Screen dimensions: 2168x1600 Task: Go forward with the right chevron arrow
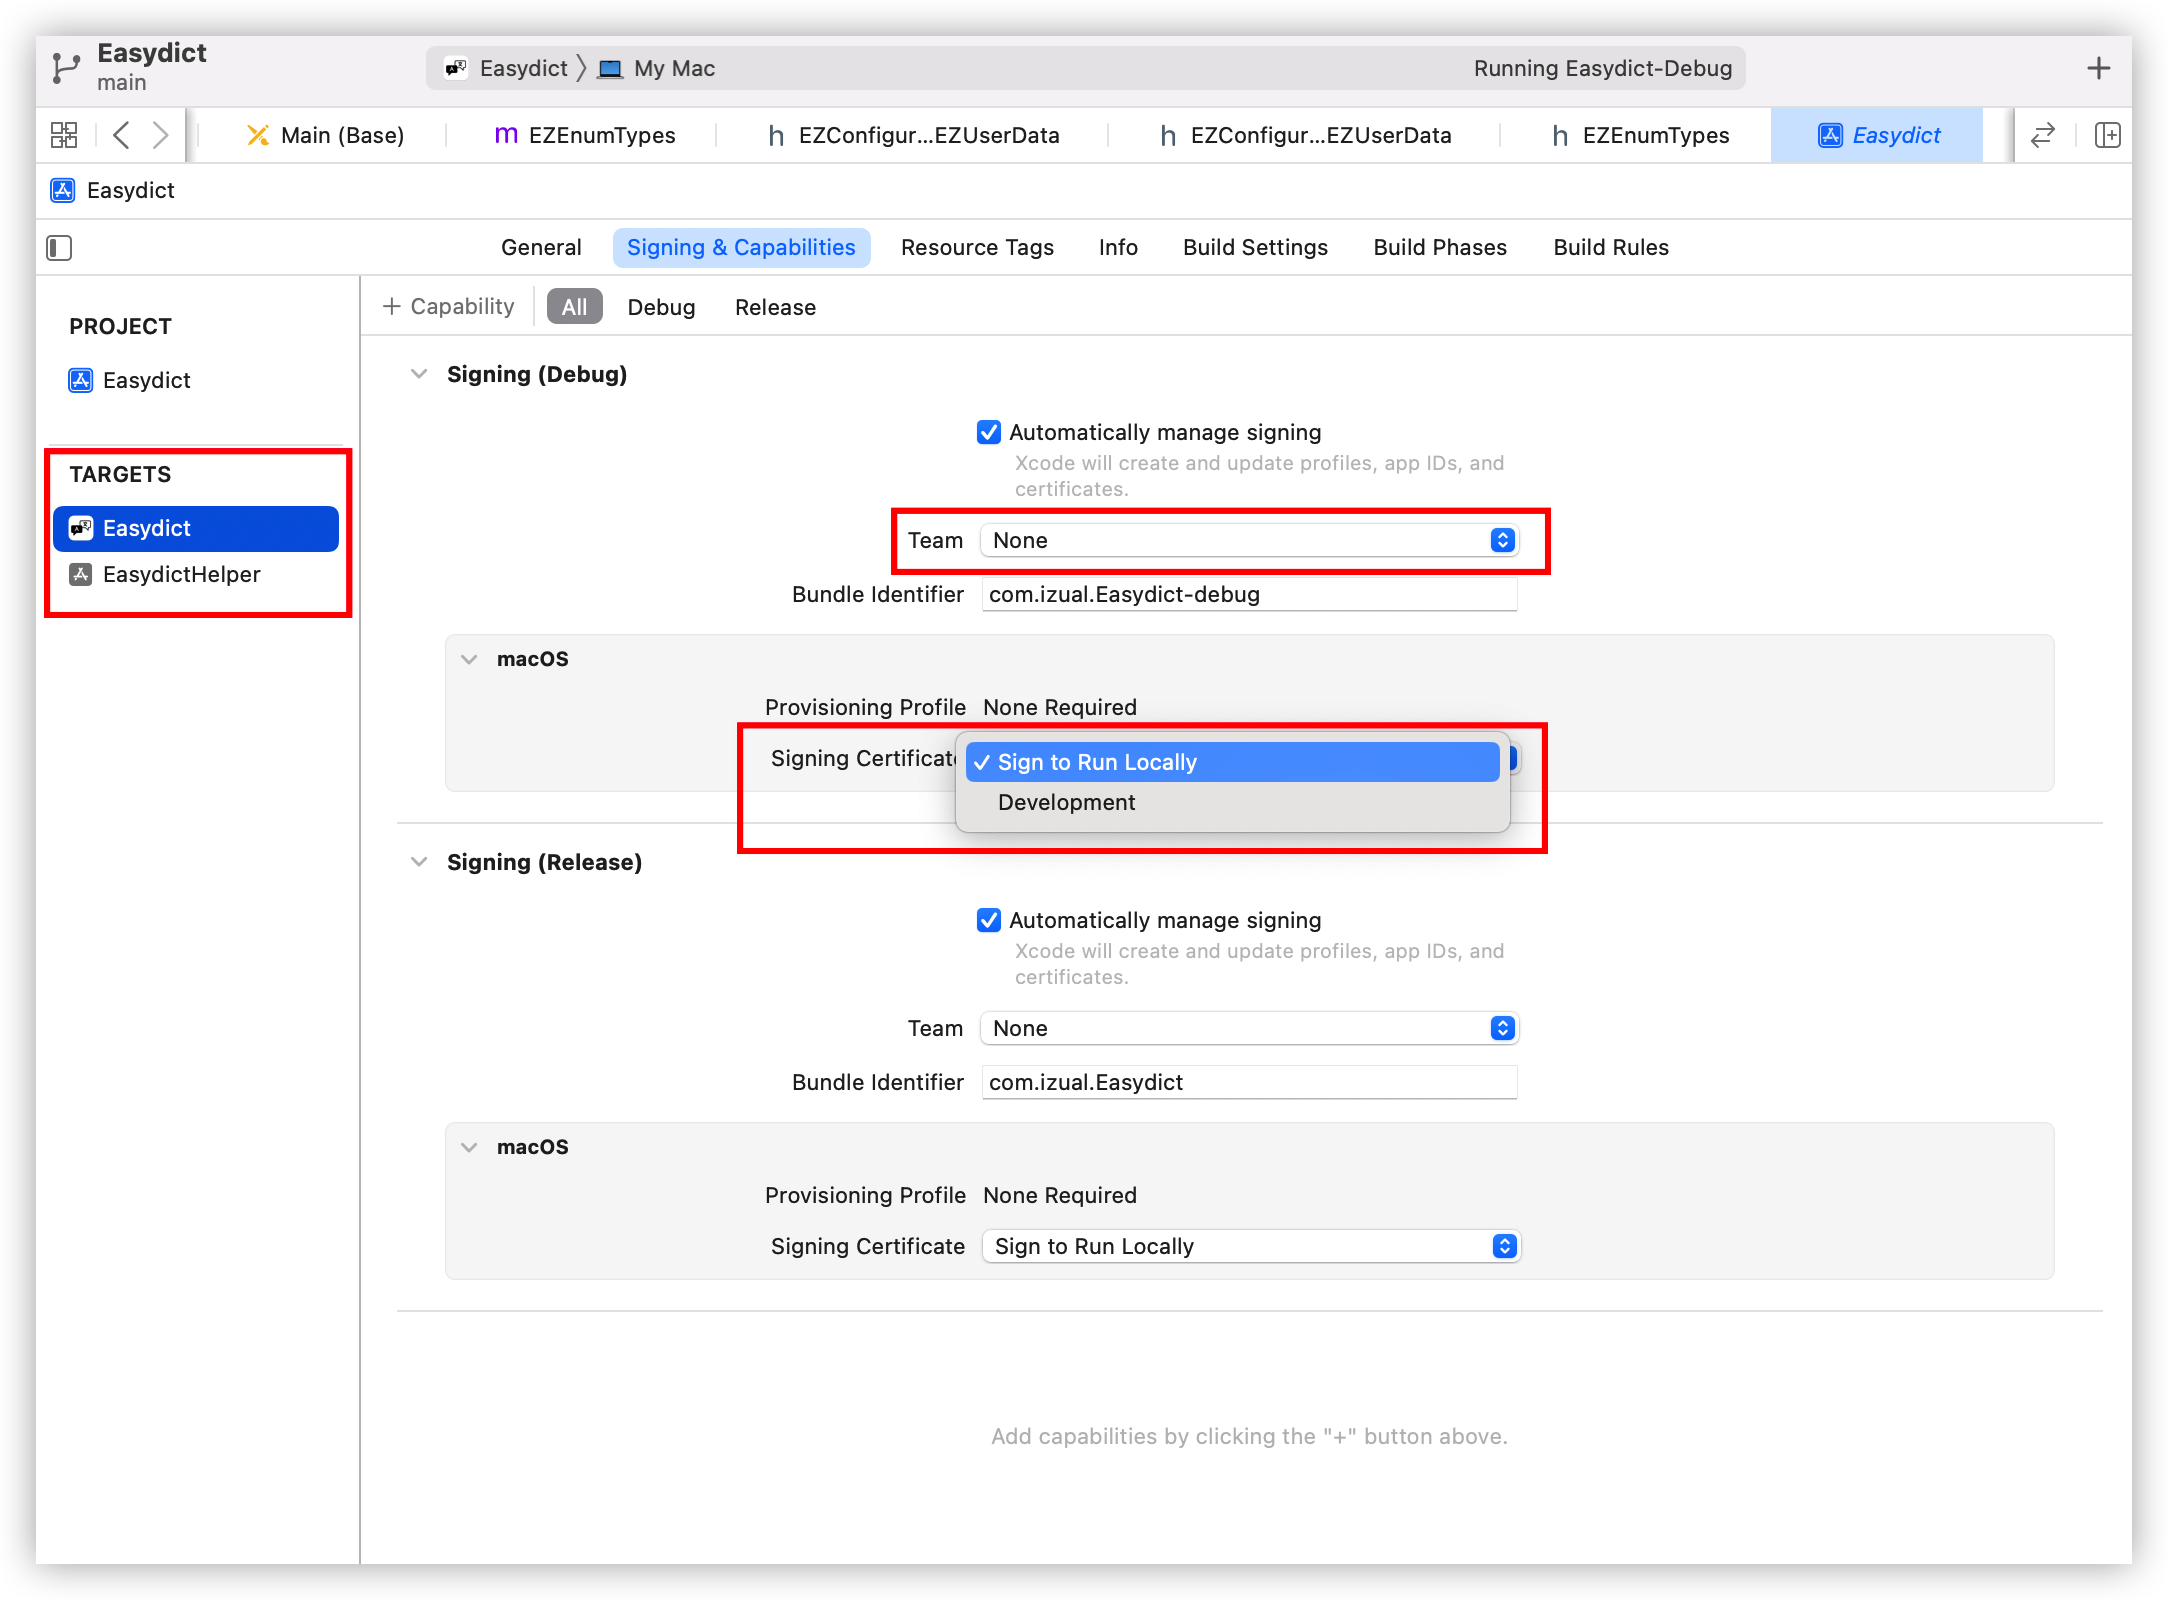coord(160,135)
